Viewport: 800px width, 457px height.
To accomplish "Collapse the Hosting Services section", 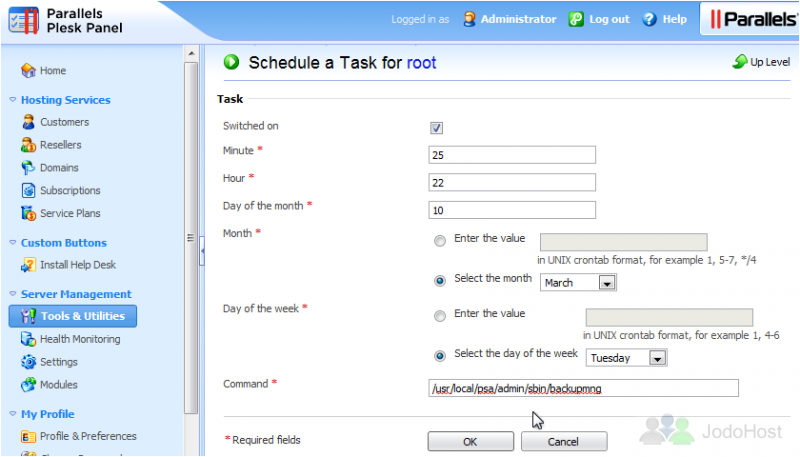I will 13,100.
